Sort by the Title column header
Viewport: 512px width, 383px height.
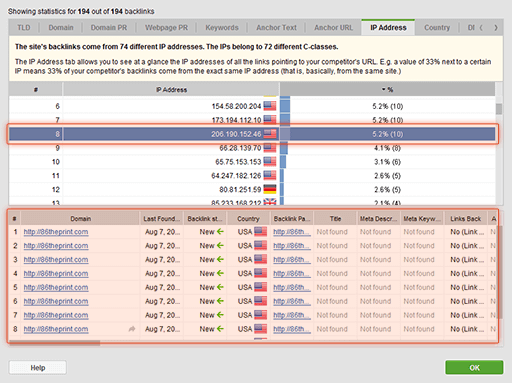(x=335, y=219)
